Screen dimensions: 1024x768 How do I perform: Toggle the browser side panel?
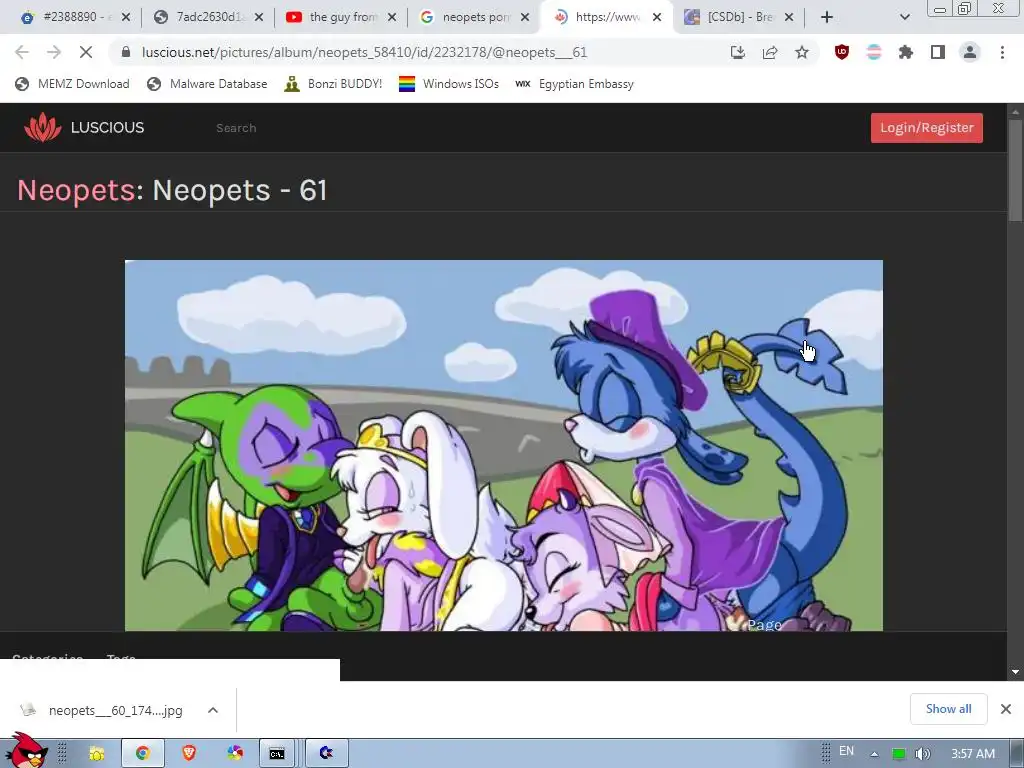point(938,52)
